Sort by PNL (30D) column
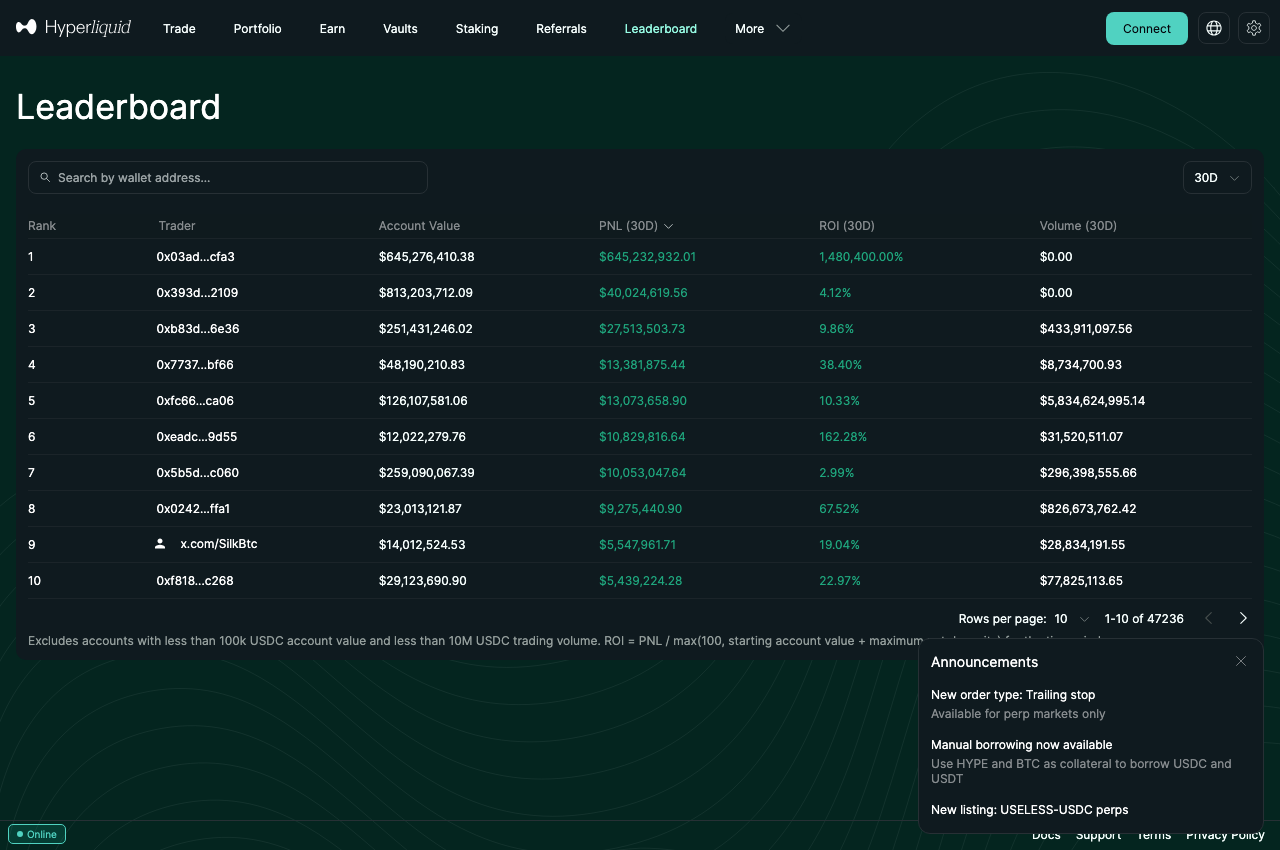The image size is (1280, 850). [x=636, y=225]
